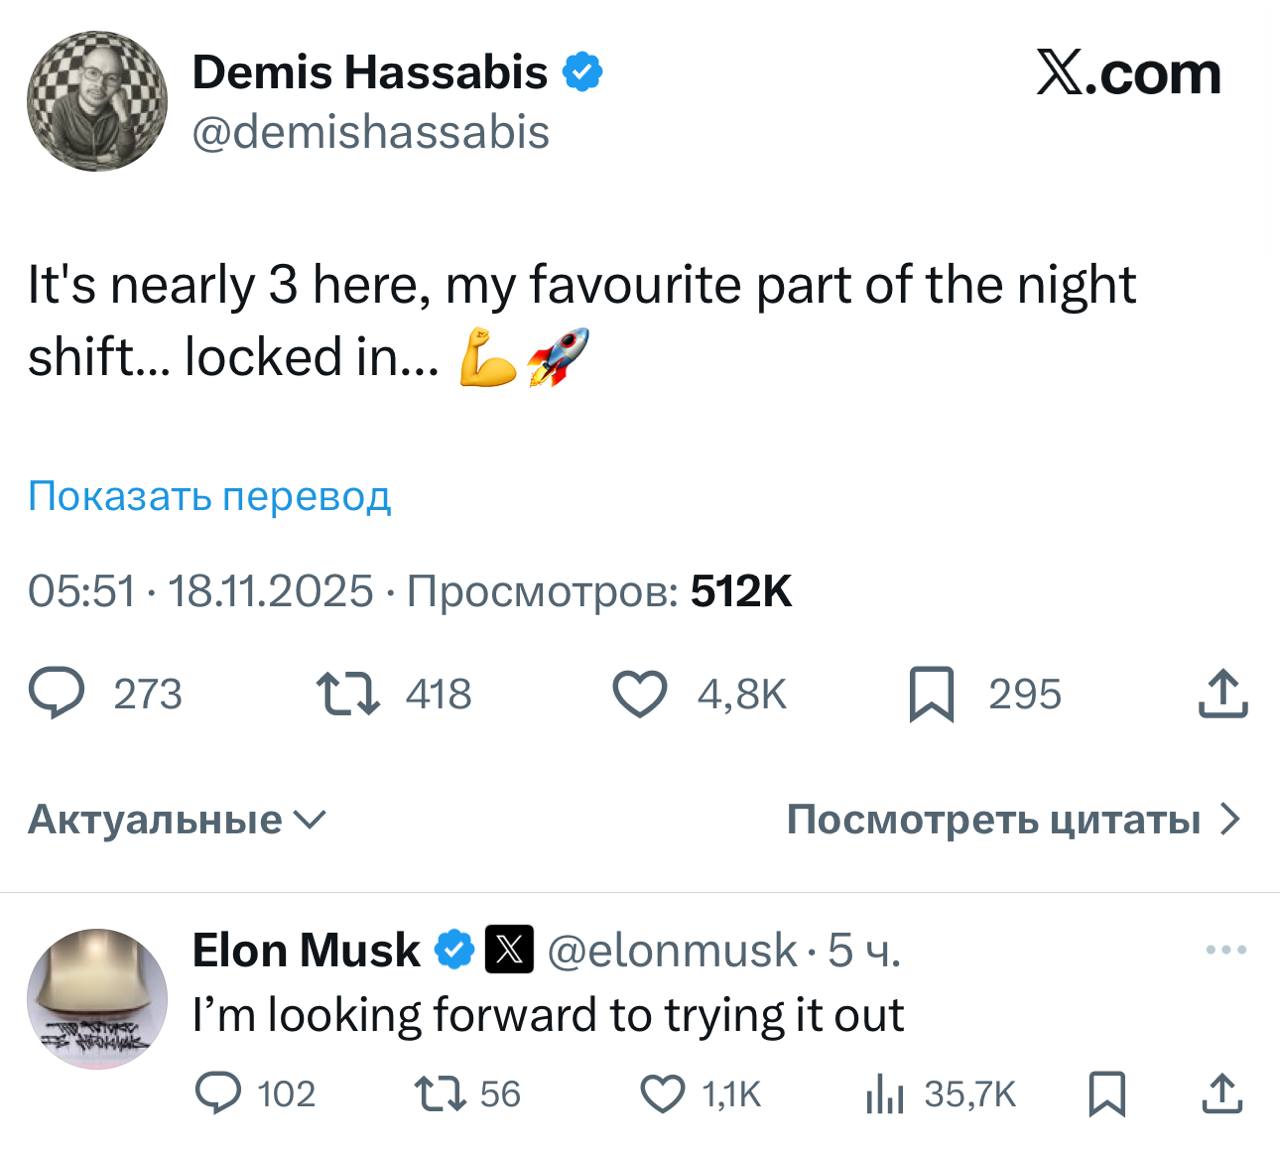Bookmark the Demis Hassabis post
Image resolution: width=1280 pixels, height=1152 pixels.
(931, 695)
